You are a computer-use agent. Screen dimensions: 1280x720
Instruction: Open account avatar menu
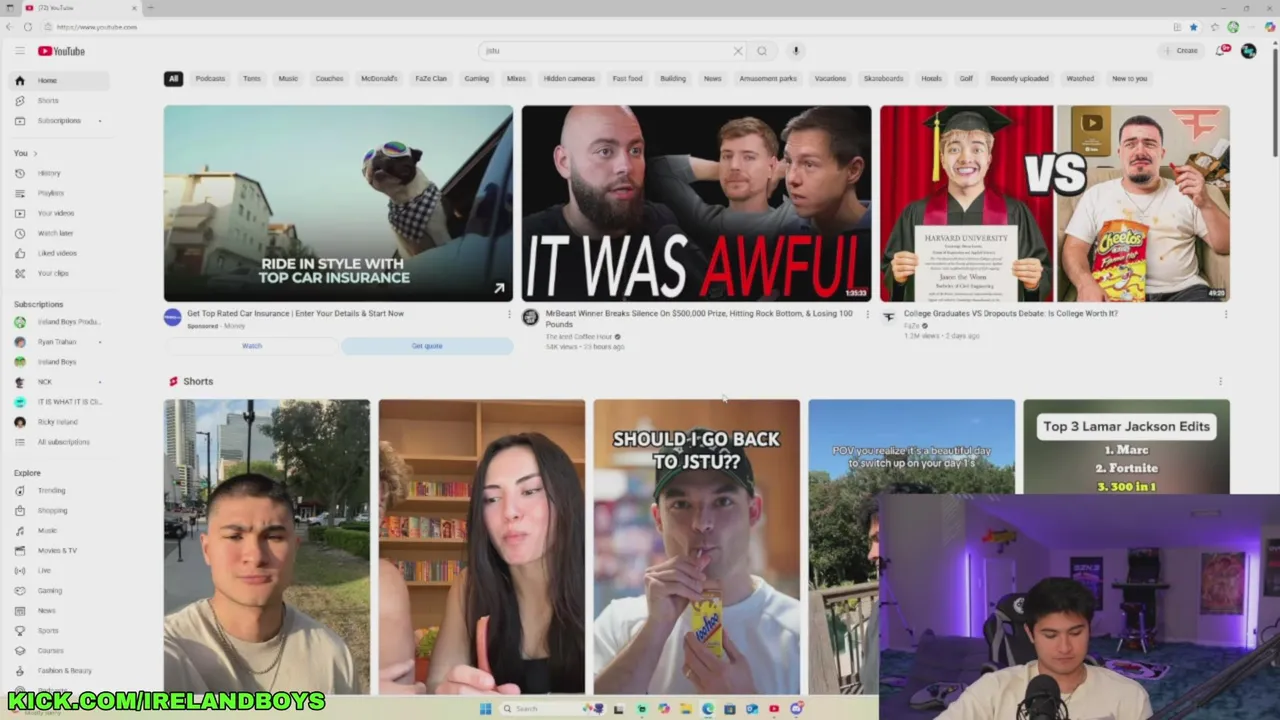(x=1248, y=51)
